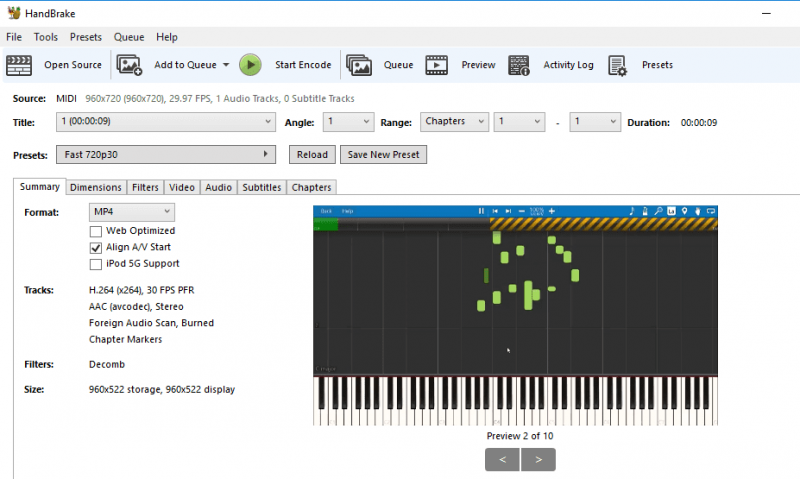Minimize the HandBrake window
Image resolution: width=800 pixels, height=479 pixels.
coord(766,13)
